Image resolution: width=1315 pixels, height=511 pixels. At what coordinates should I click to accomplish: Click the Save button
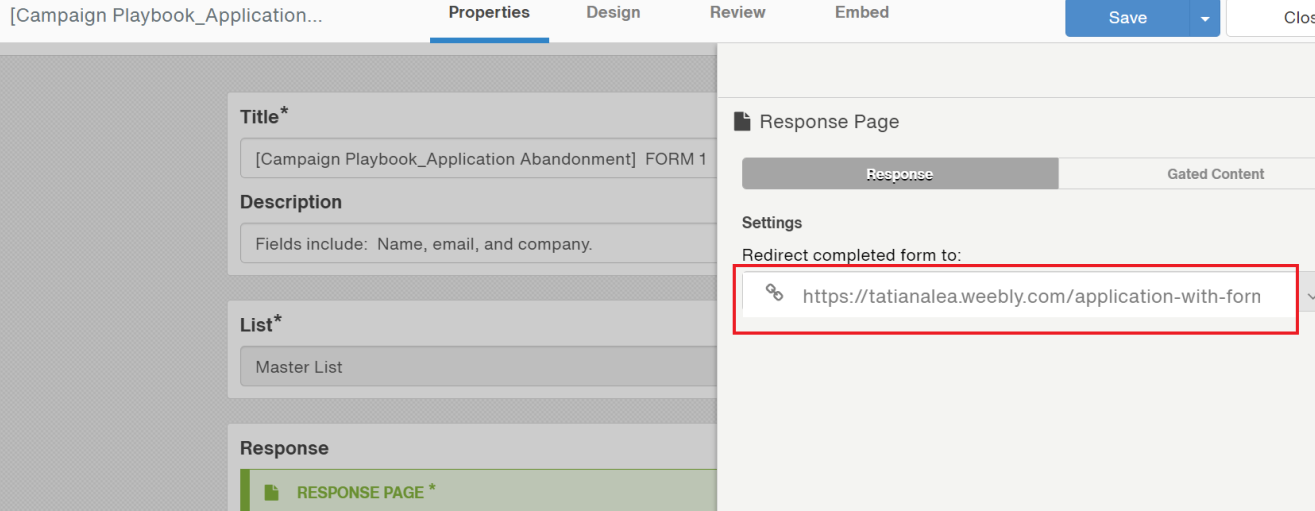[1127, 18]
